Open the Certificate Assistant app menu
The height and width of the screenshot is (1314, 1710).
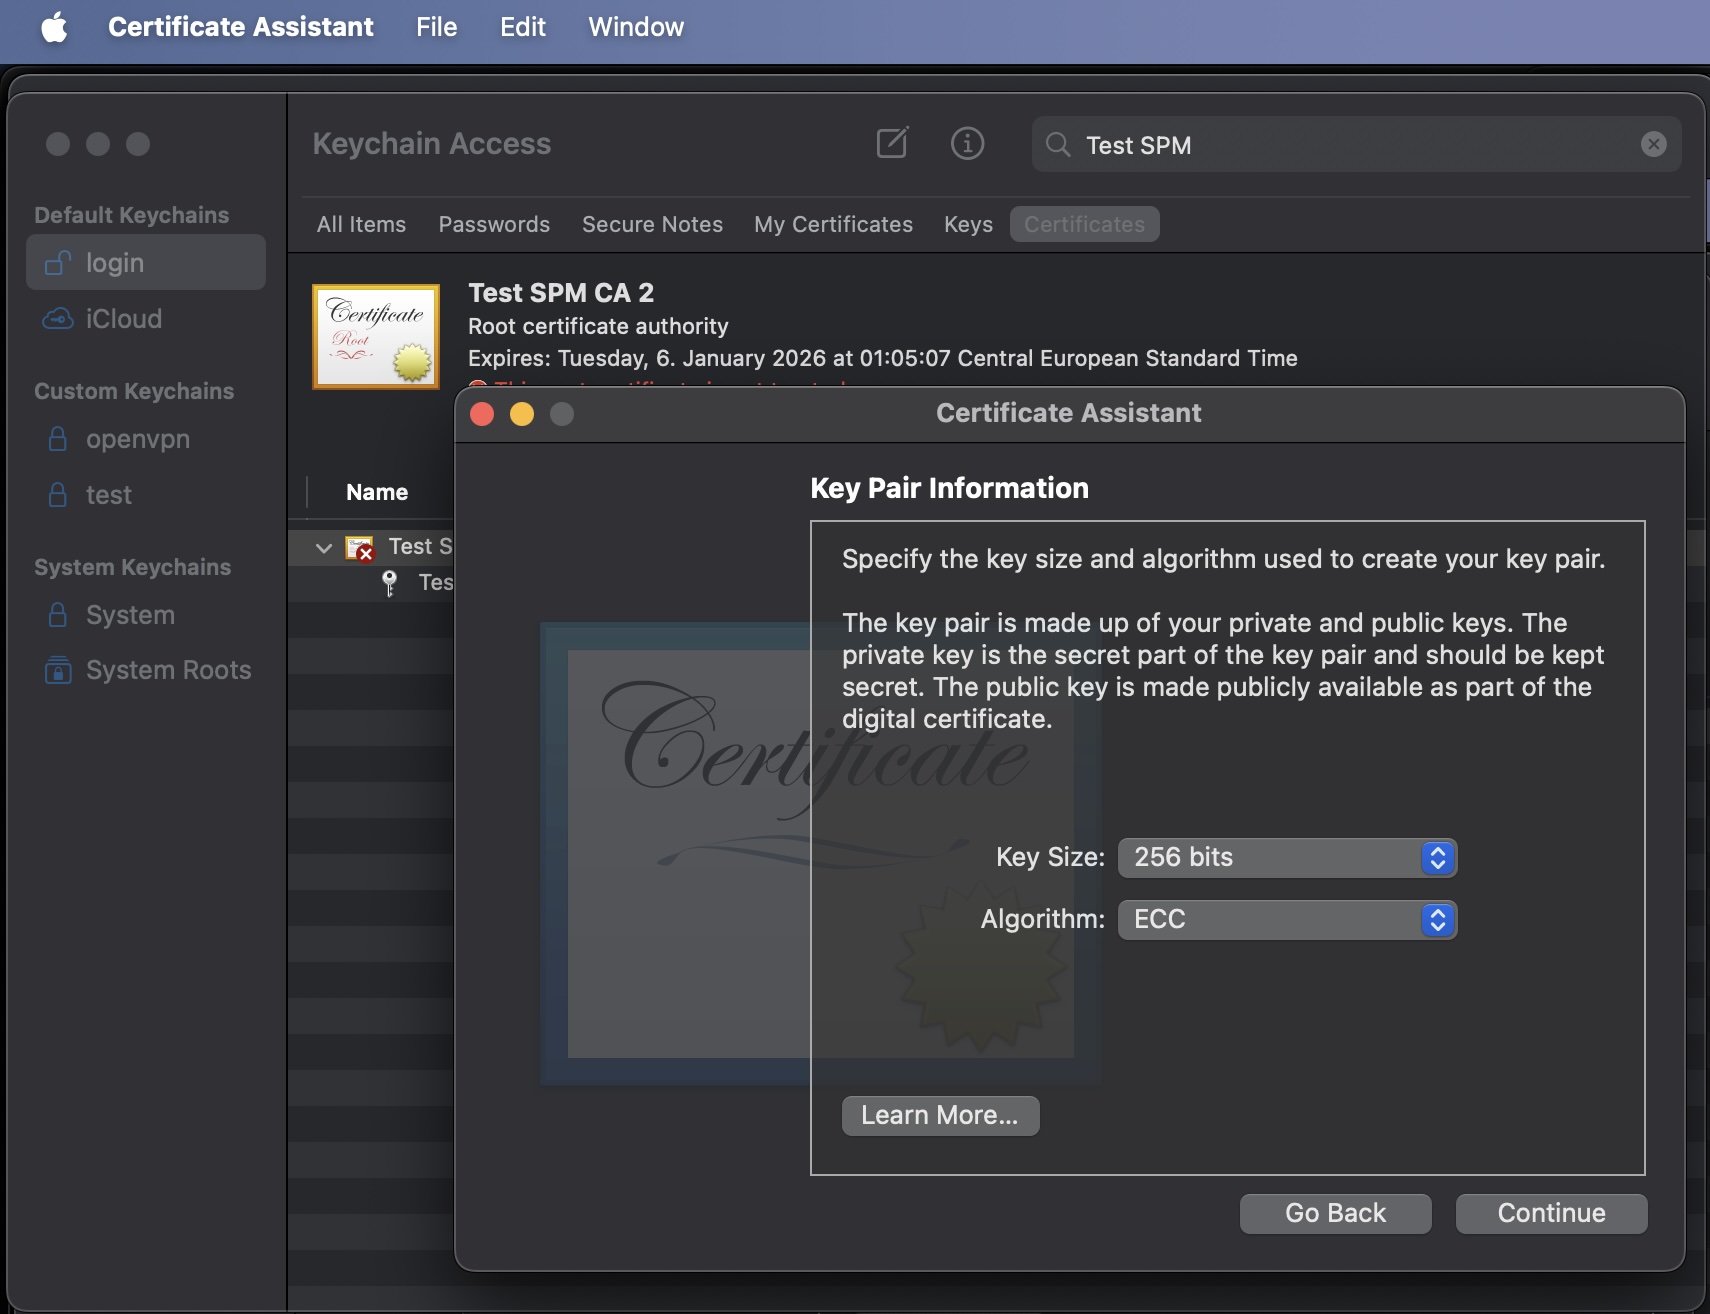(241, 27)
